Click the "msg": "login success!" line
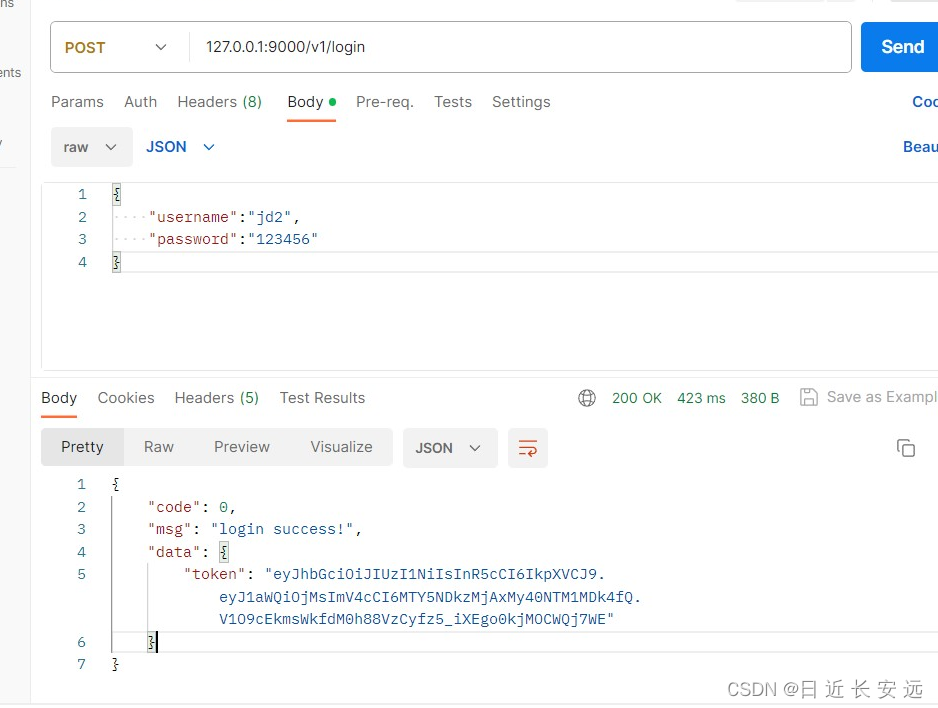 [x=255, y=529]
